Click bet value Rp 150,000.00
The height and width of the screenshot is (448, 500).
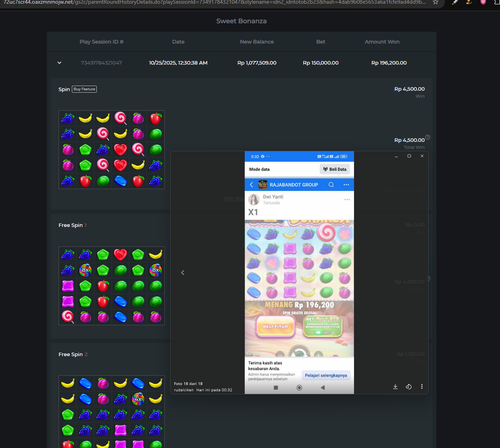(x=321, y=63)
